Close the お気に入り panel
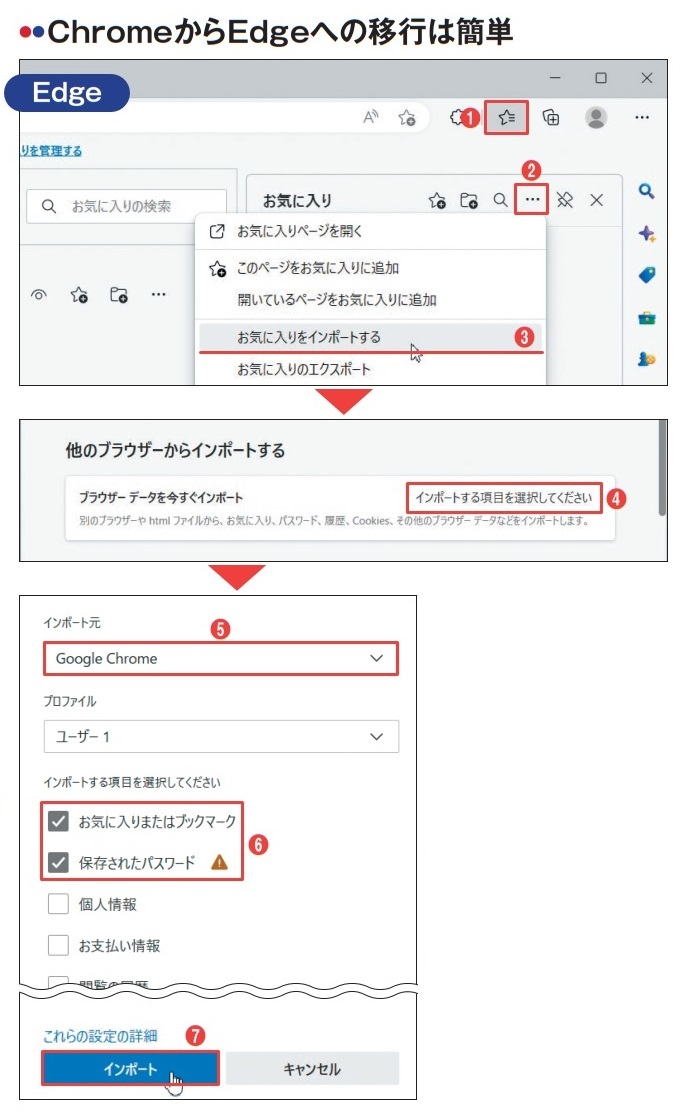Image resolution: width=684 pixels, height=1115 pixels. 597,201
